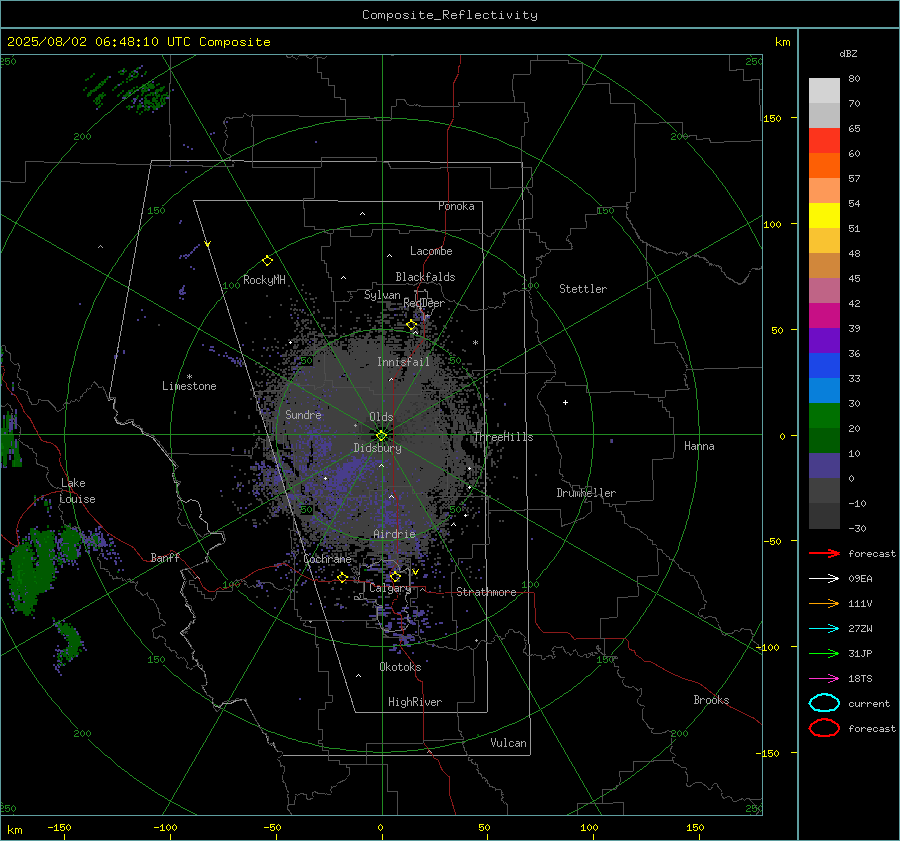Viewport: 900px width, 841px height.
Task: Click the orange 111V arrow legend icon
Action: [x=824, y=603]
